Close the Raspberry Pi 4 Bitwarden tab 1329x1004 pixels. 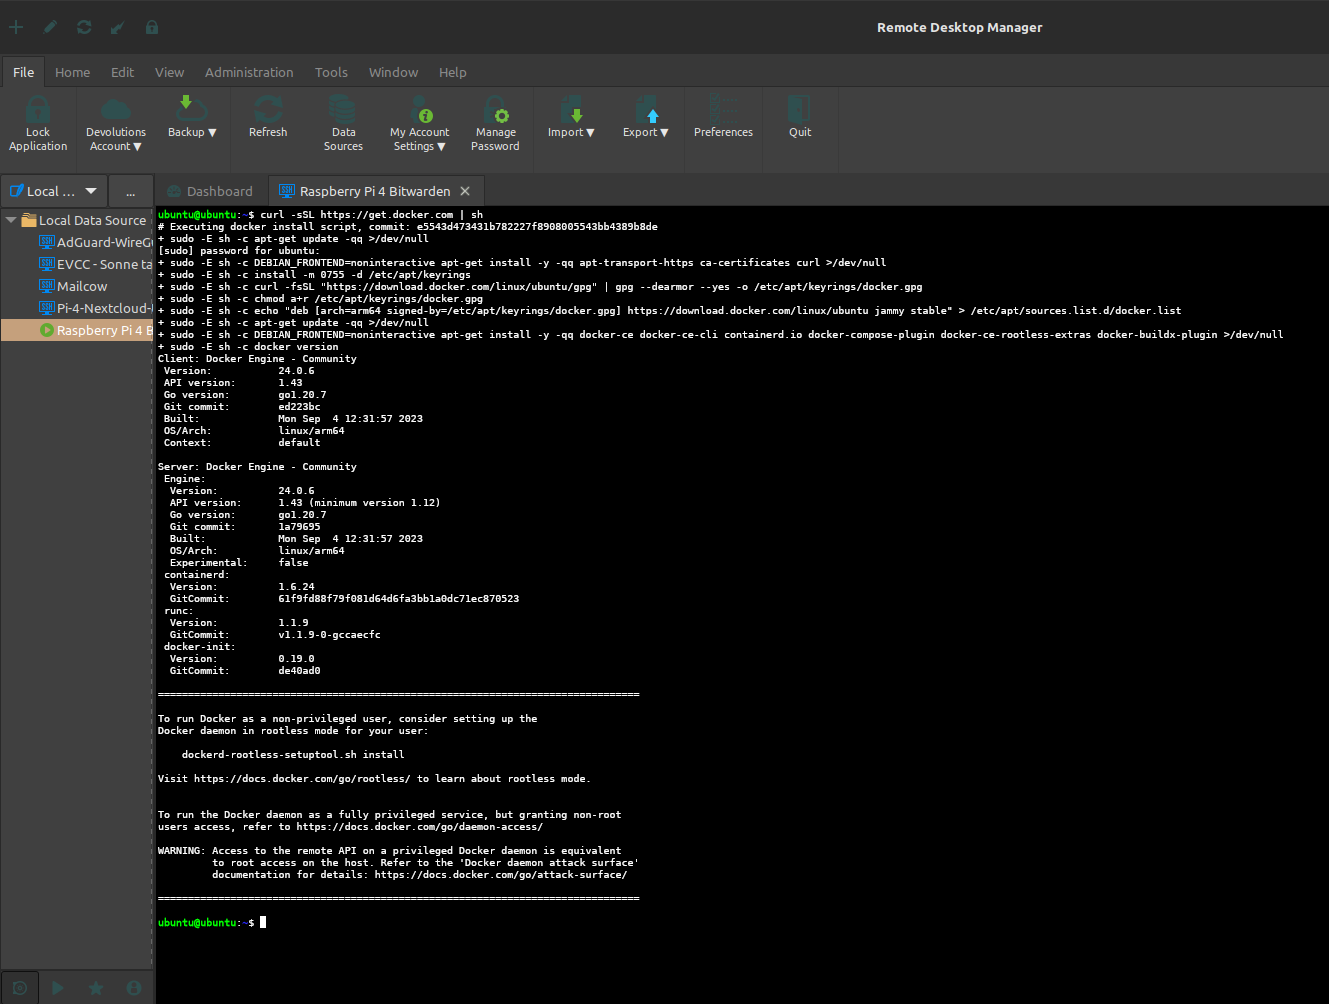pos(464,191)
